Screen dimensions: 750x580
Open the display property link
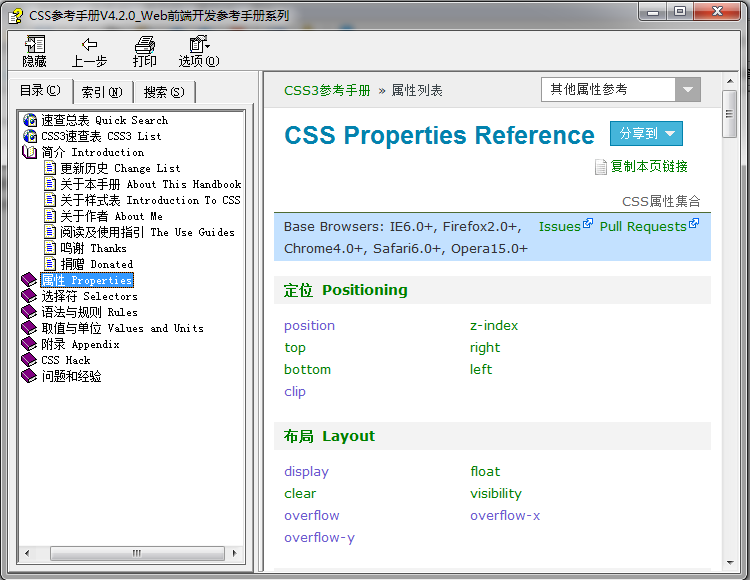coord(306,471)
